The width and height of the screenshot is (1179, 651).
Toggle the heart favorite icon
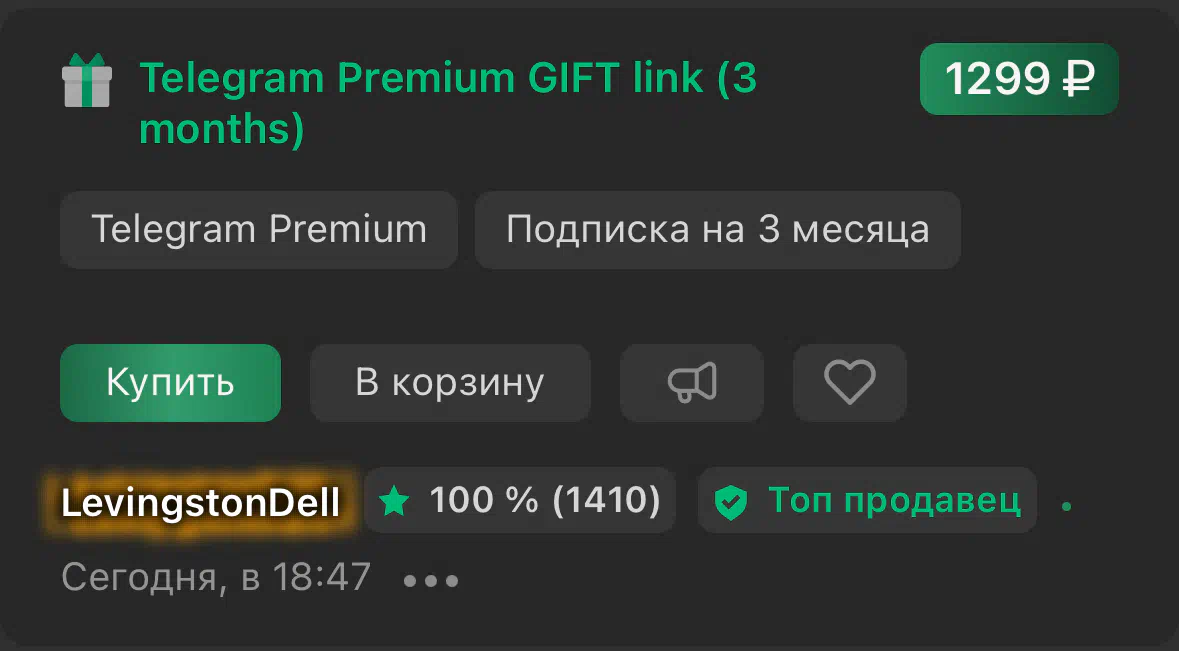point(850,383)
